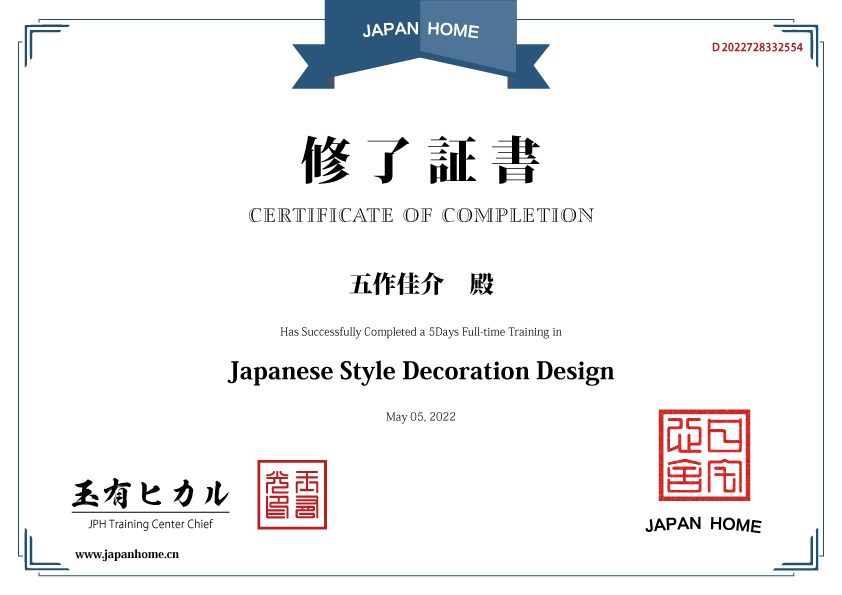Click the 殿 honorific character

pos(482,285)
